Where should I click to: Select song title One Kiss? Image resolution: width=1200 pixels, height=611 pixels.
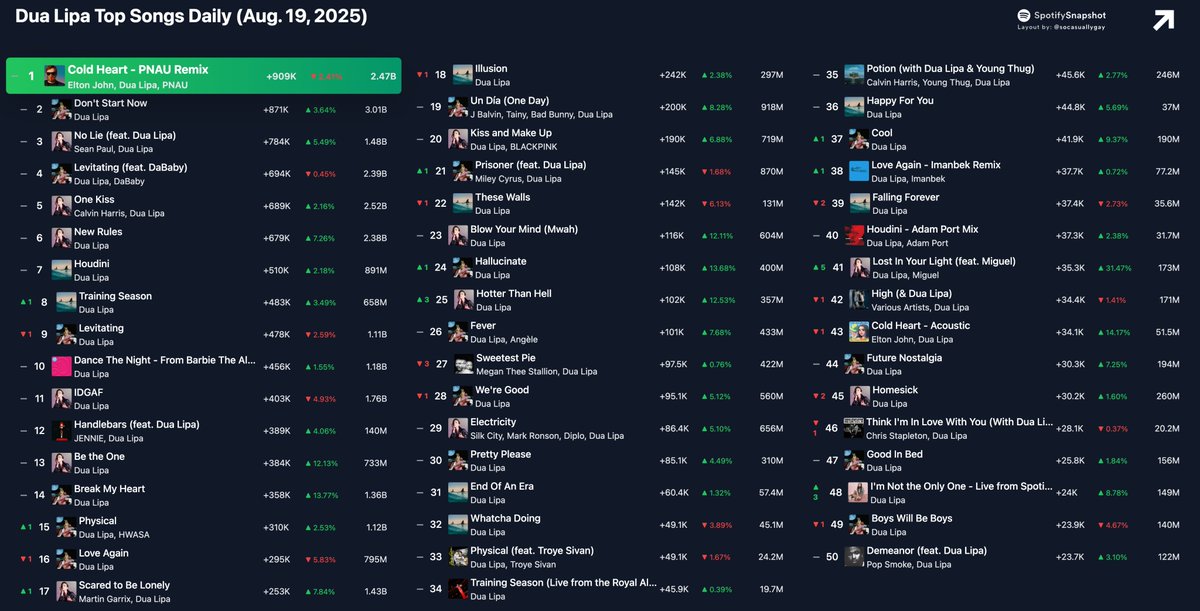coord(94,199)
